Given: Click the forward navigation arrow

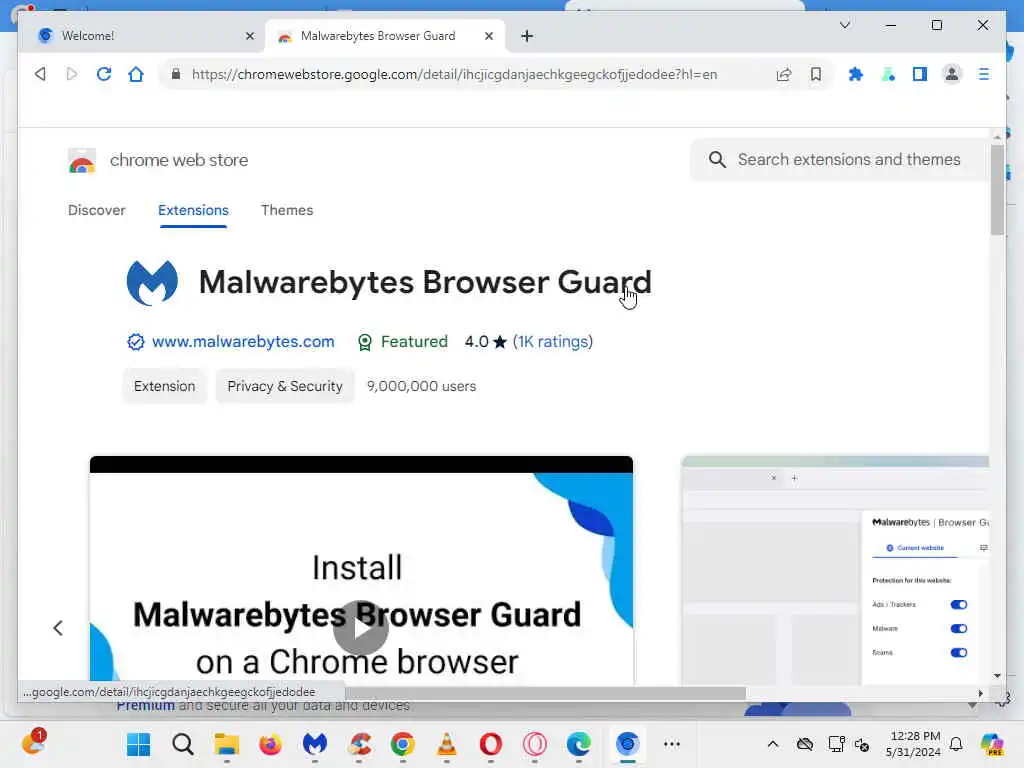Looking at the screenshot, I should pyautogui.click(x=72, y=74).
